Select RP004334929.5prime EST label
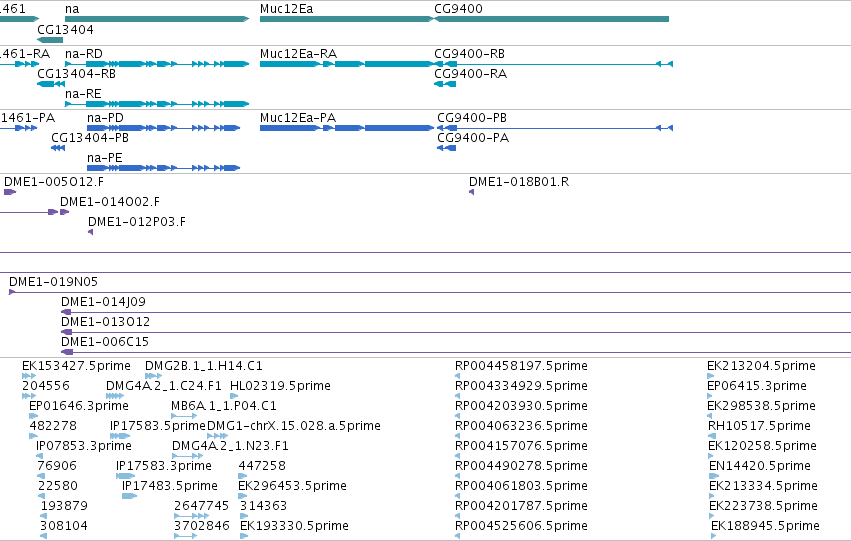This screenshot has width=851, height=541. coord(521,386)
